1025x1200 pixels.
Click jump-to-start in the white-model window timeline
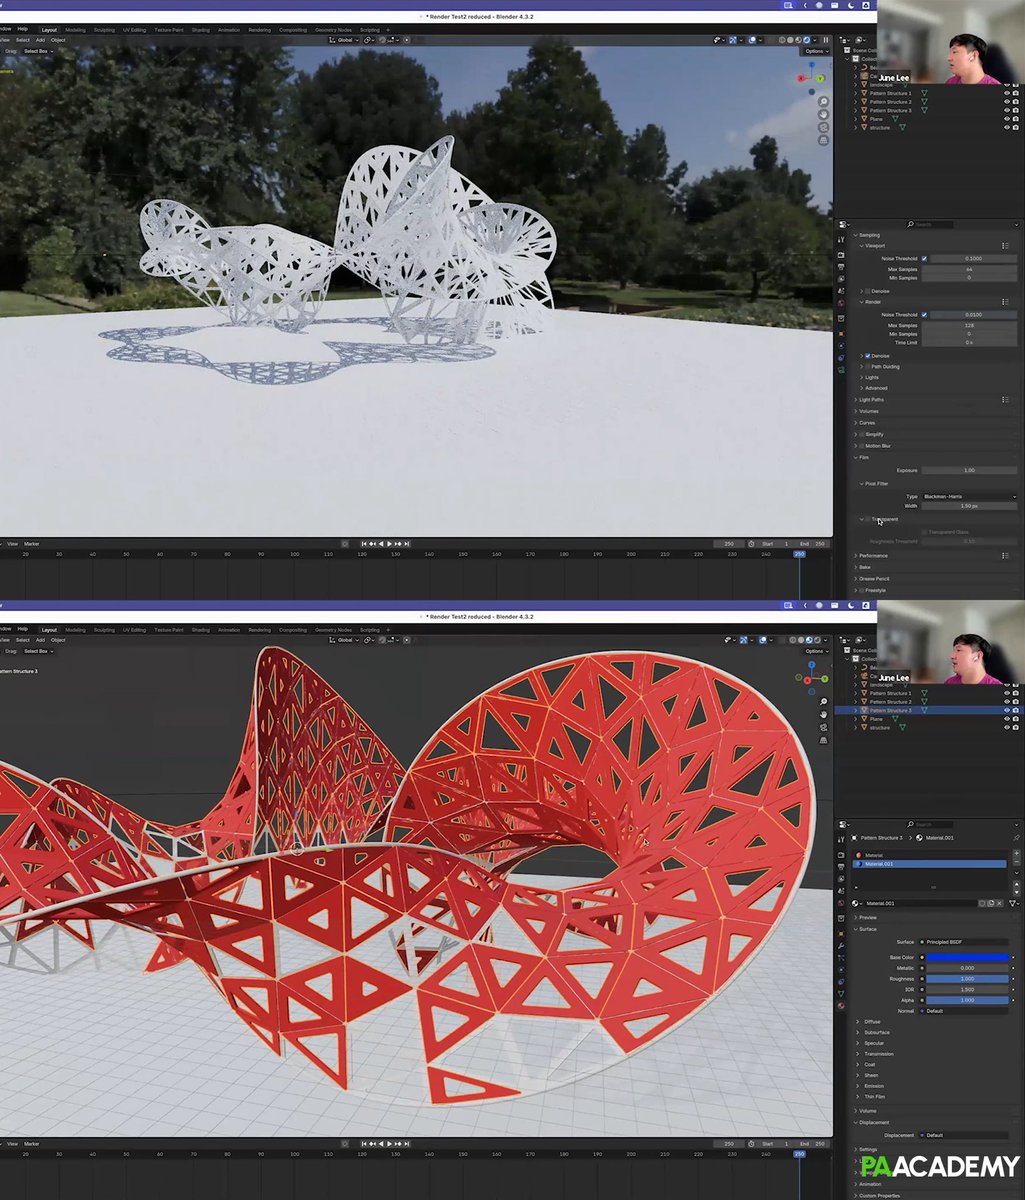364,544
